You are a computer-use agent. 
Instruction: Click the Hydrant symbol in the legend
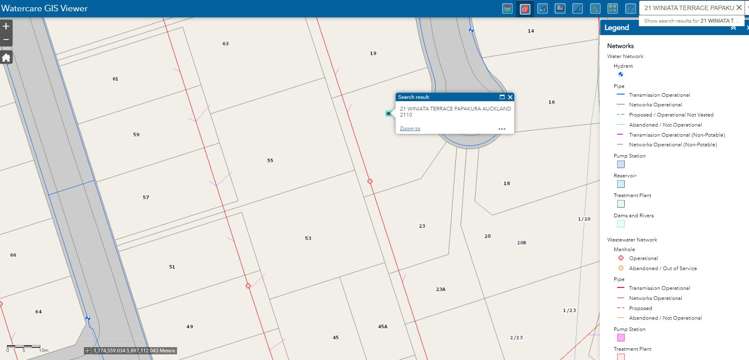tap(621, 74)
